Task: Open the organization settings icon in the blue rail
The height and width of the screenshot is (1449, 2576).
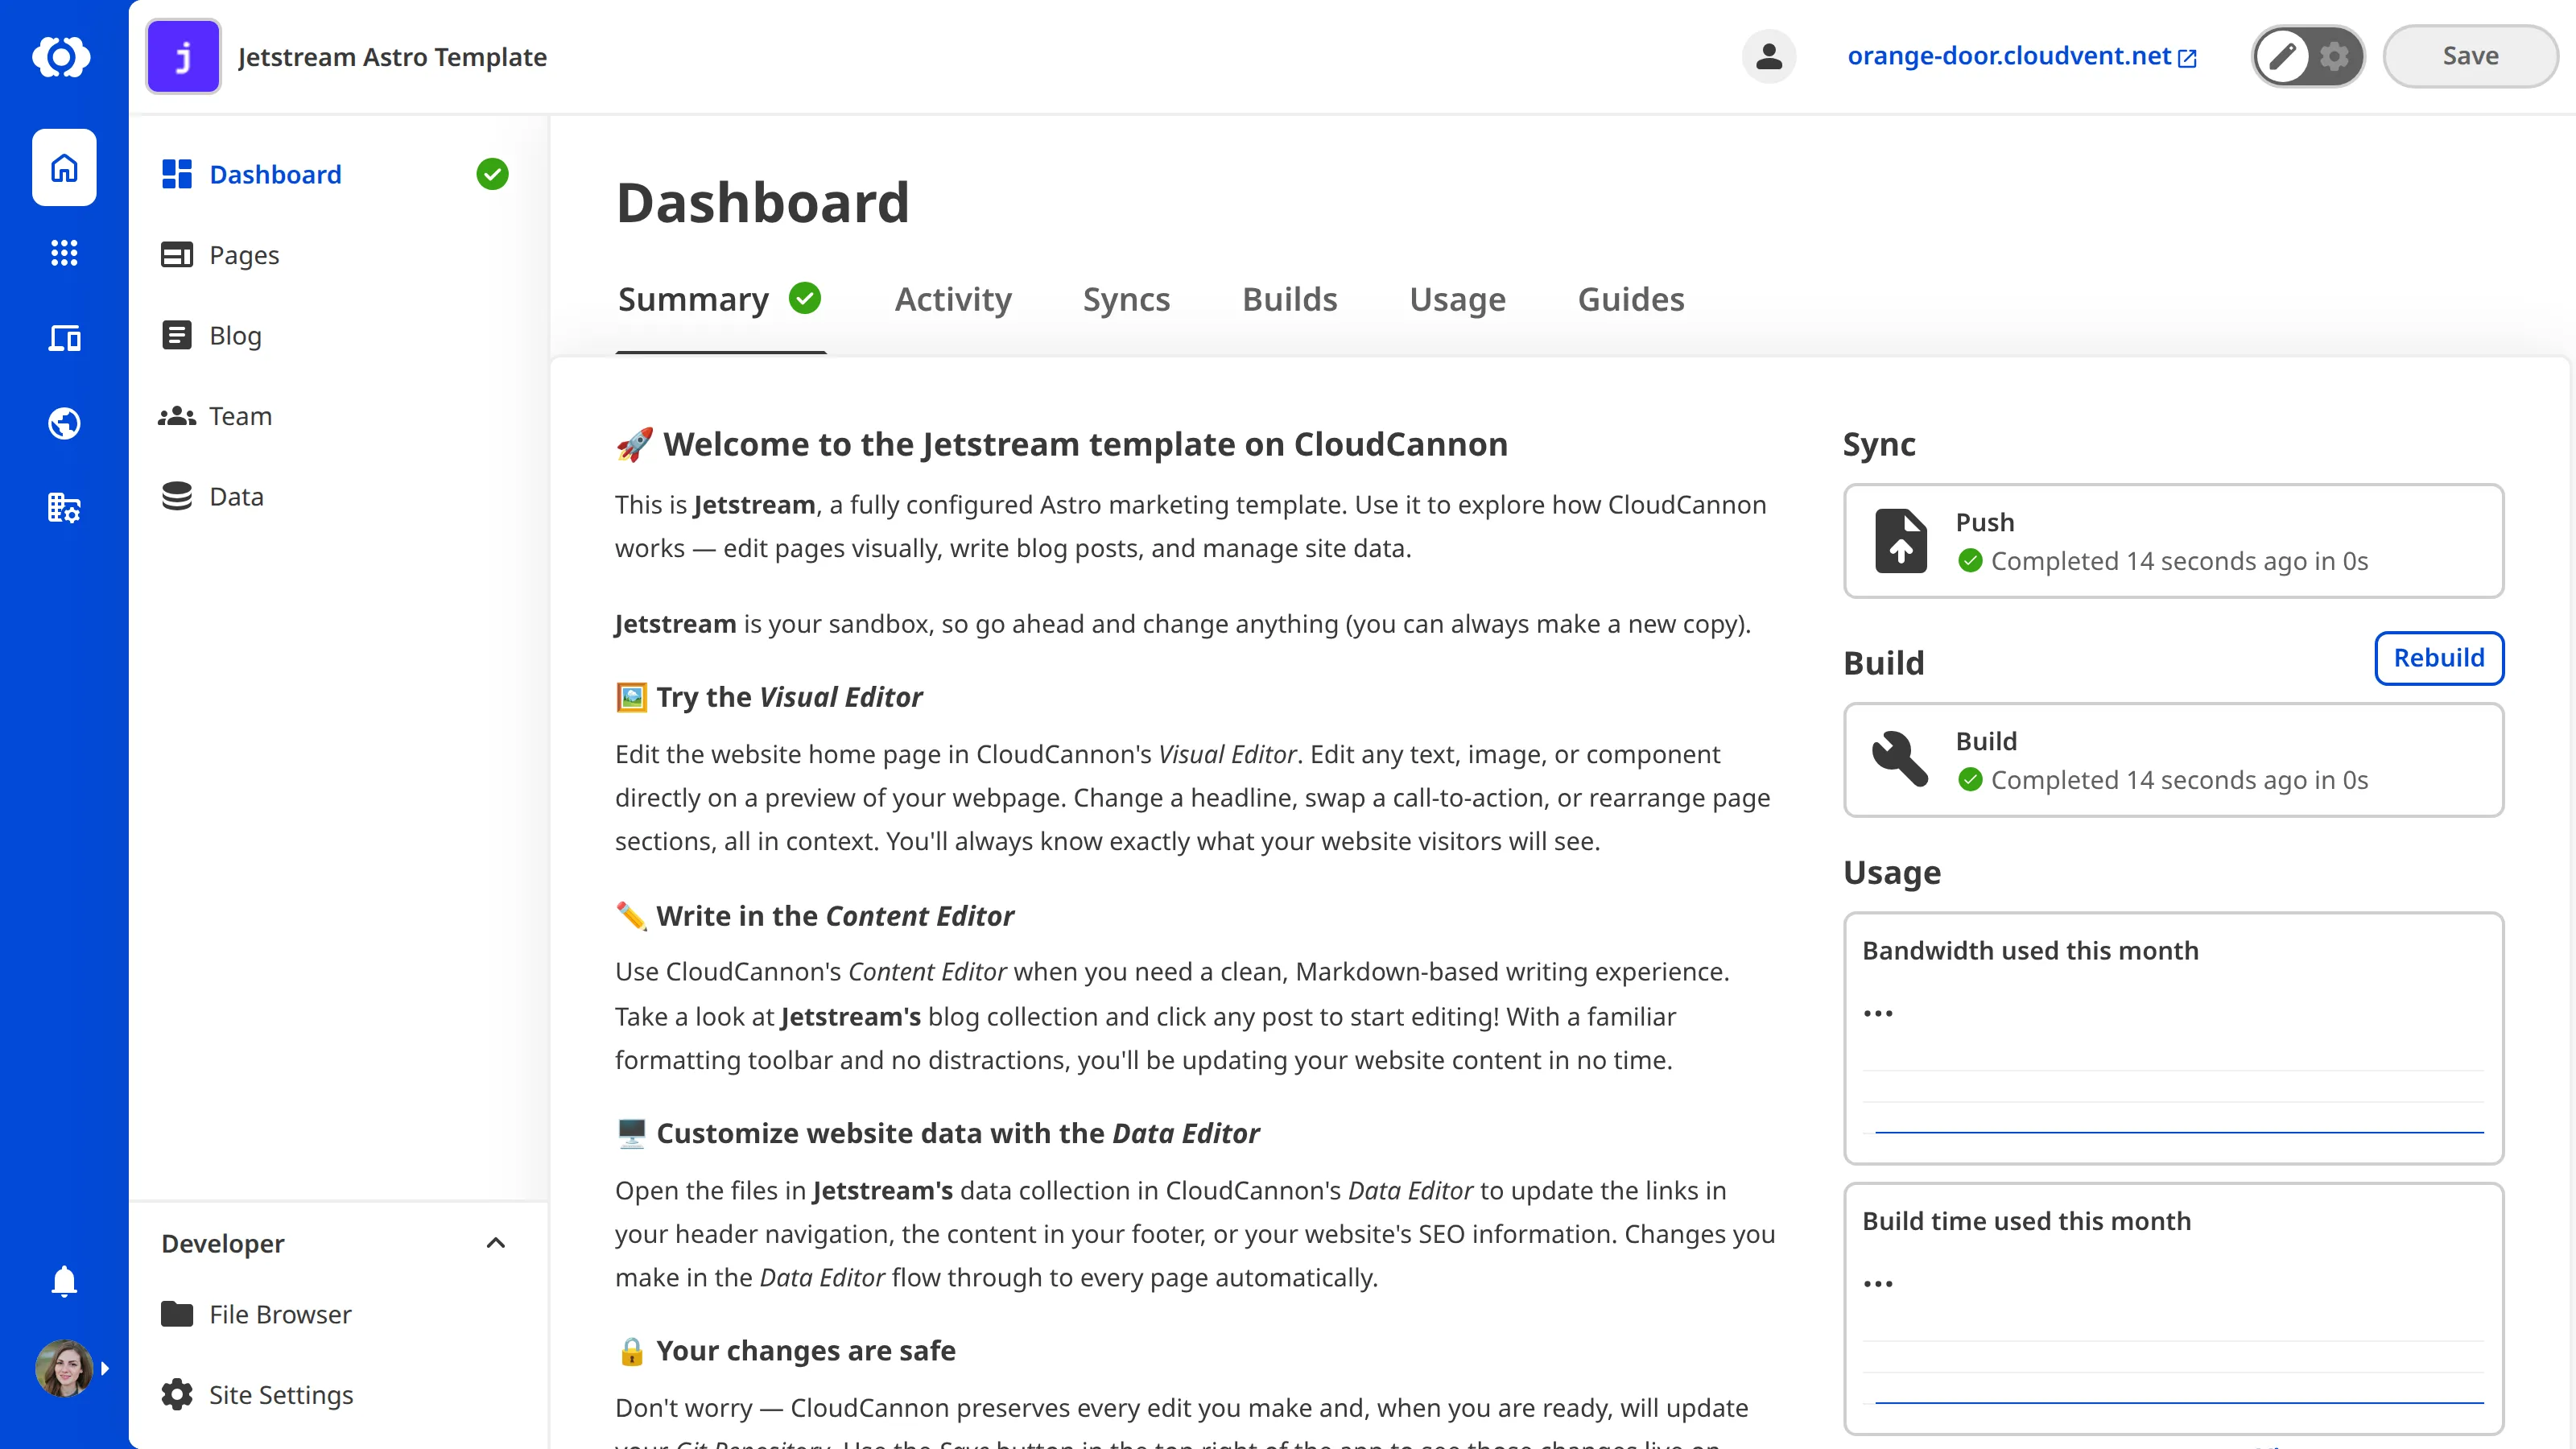Action: coord(63,507)
